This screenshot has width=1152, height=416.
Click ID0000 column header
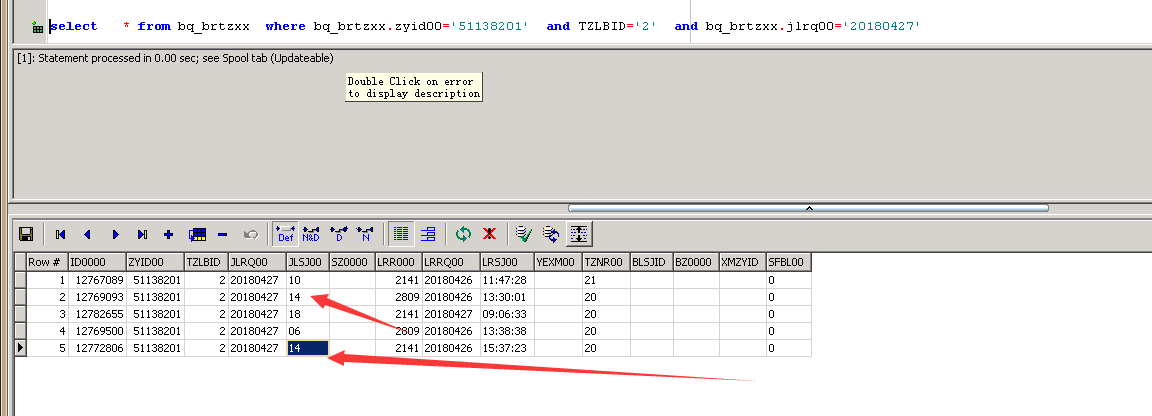96,262
